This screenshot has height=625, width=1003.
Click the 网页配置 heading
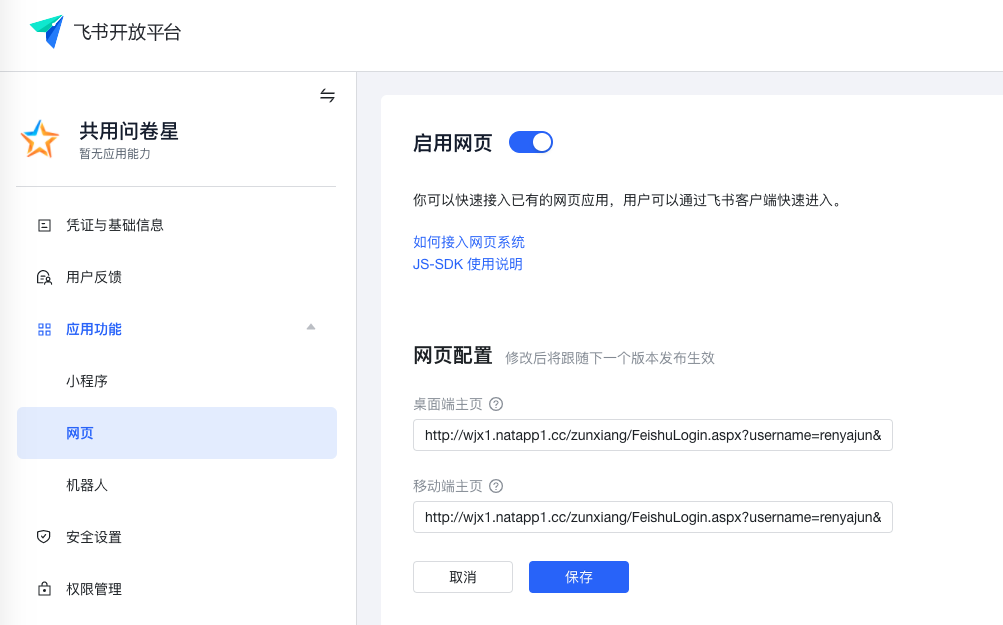pos(453,355)
